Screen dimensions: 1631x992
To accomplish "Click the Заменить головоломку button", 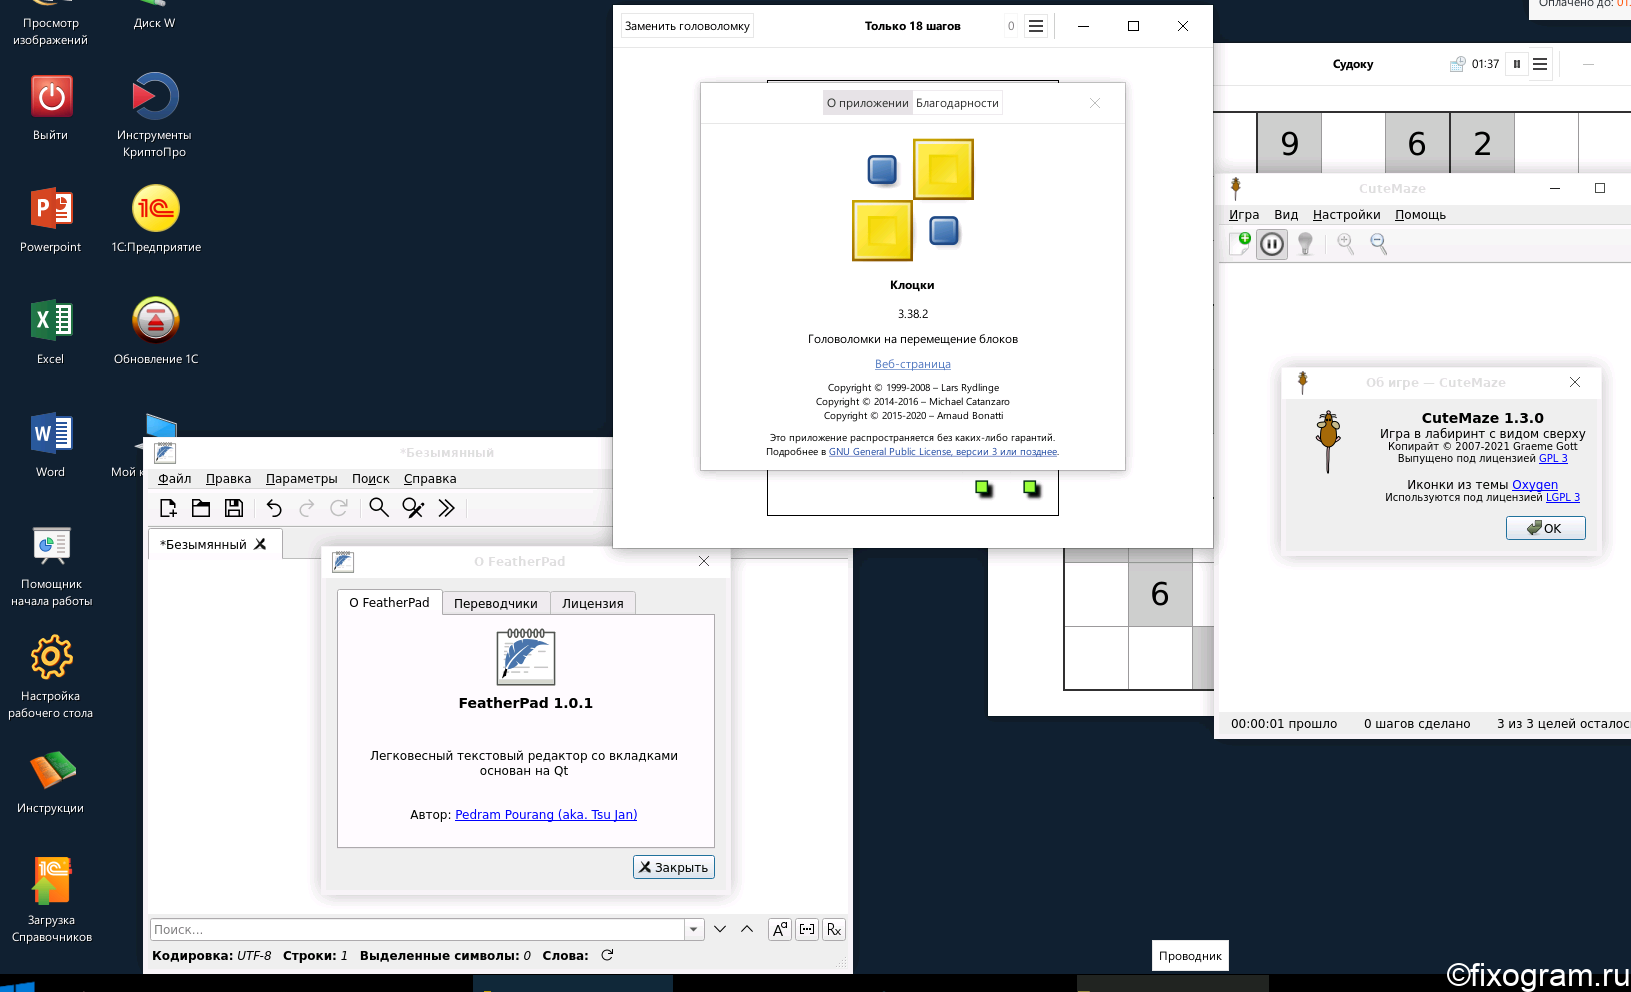I will (x=687, y=26).
